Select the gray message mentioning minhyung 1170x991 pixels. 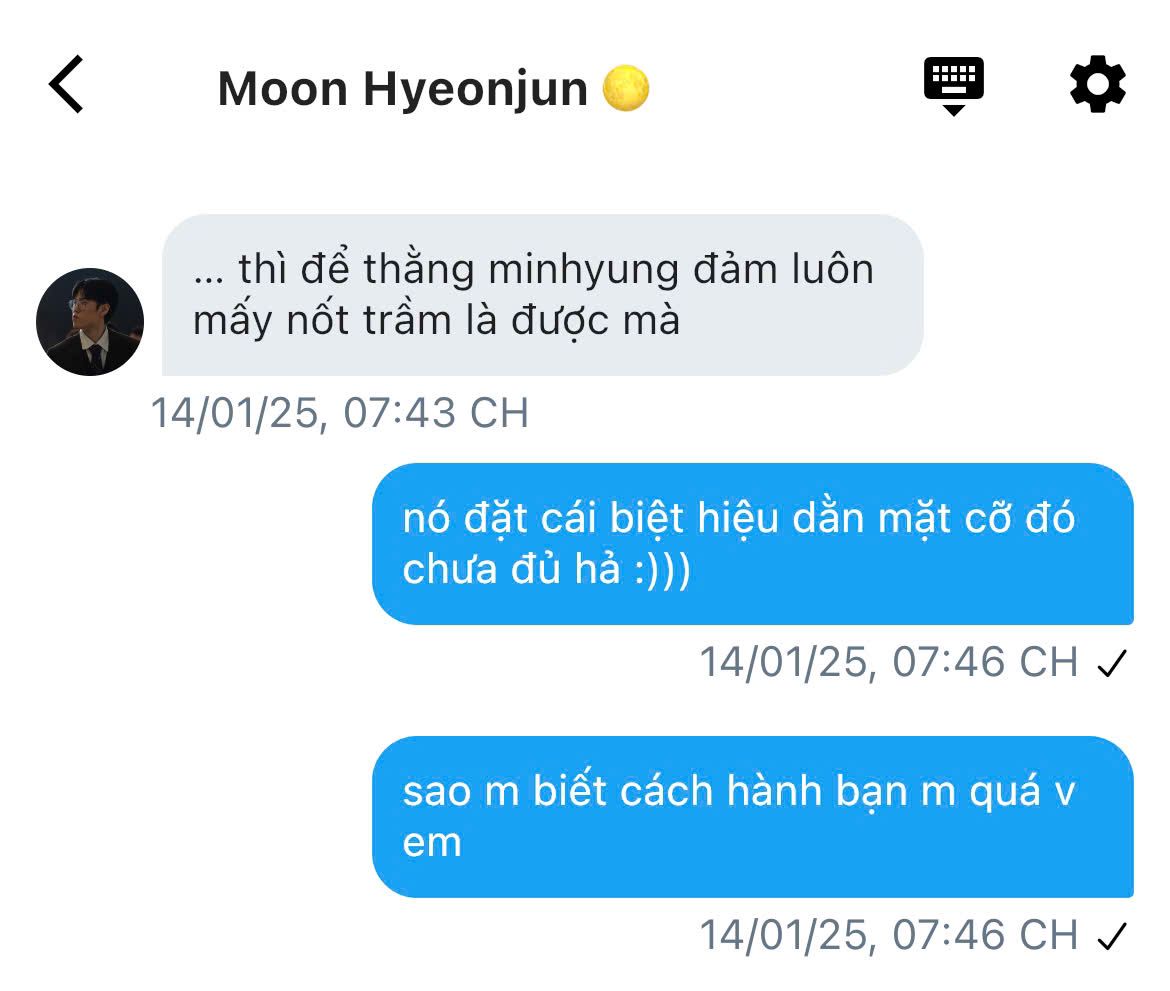point(542,295)
